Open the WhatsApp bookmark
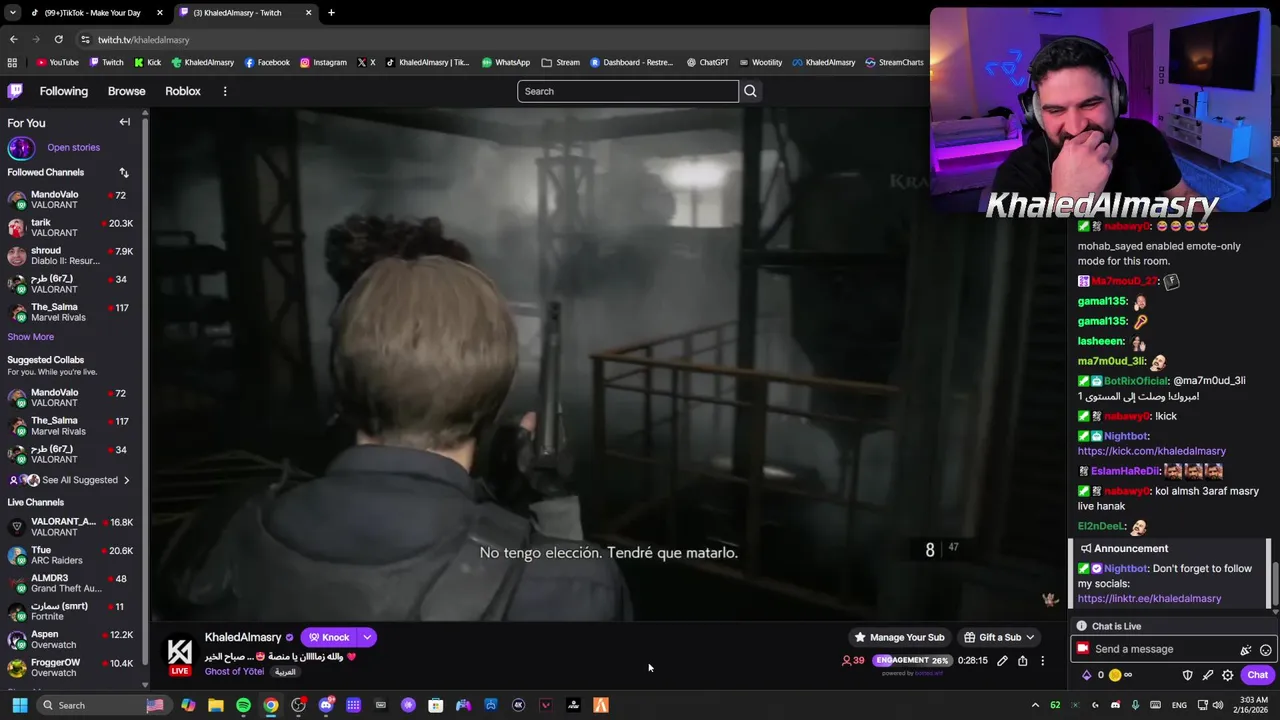The height and width of the screenshot is (720, 1280). coord(506,62)
